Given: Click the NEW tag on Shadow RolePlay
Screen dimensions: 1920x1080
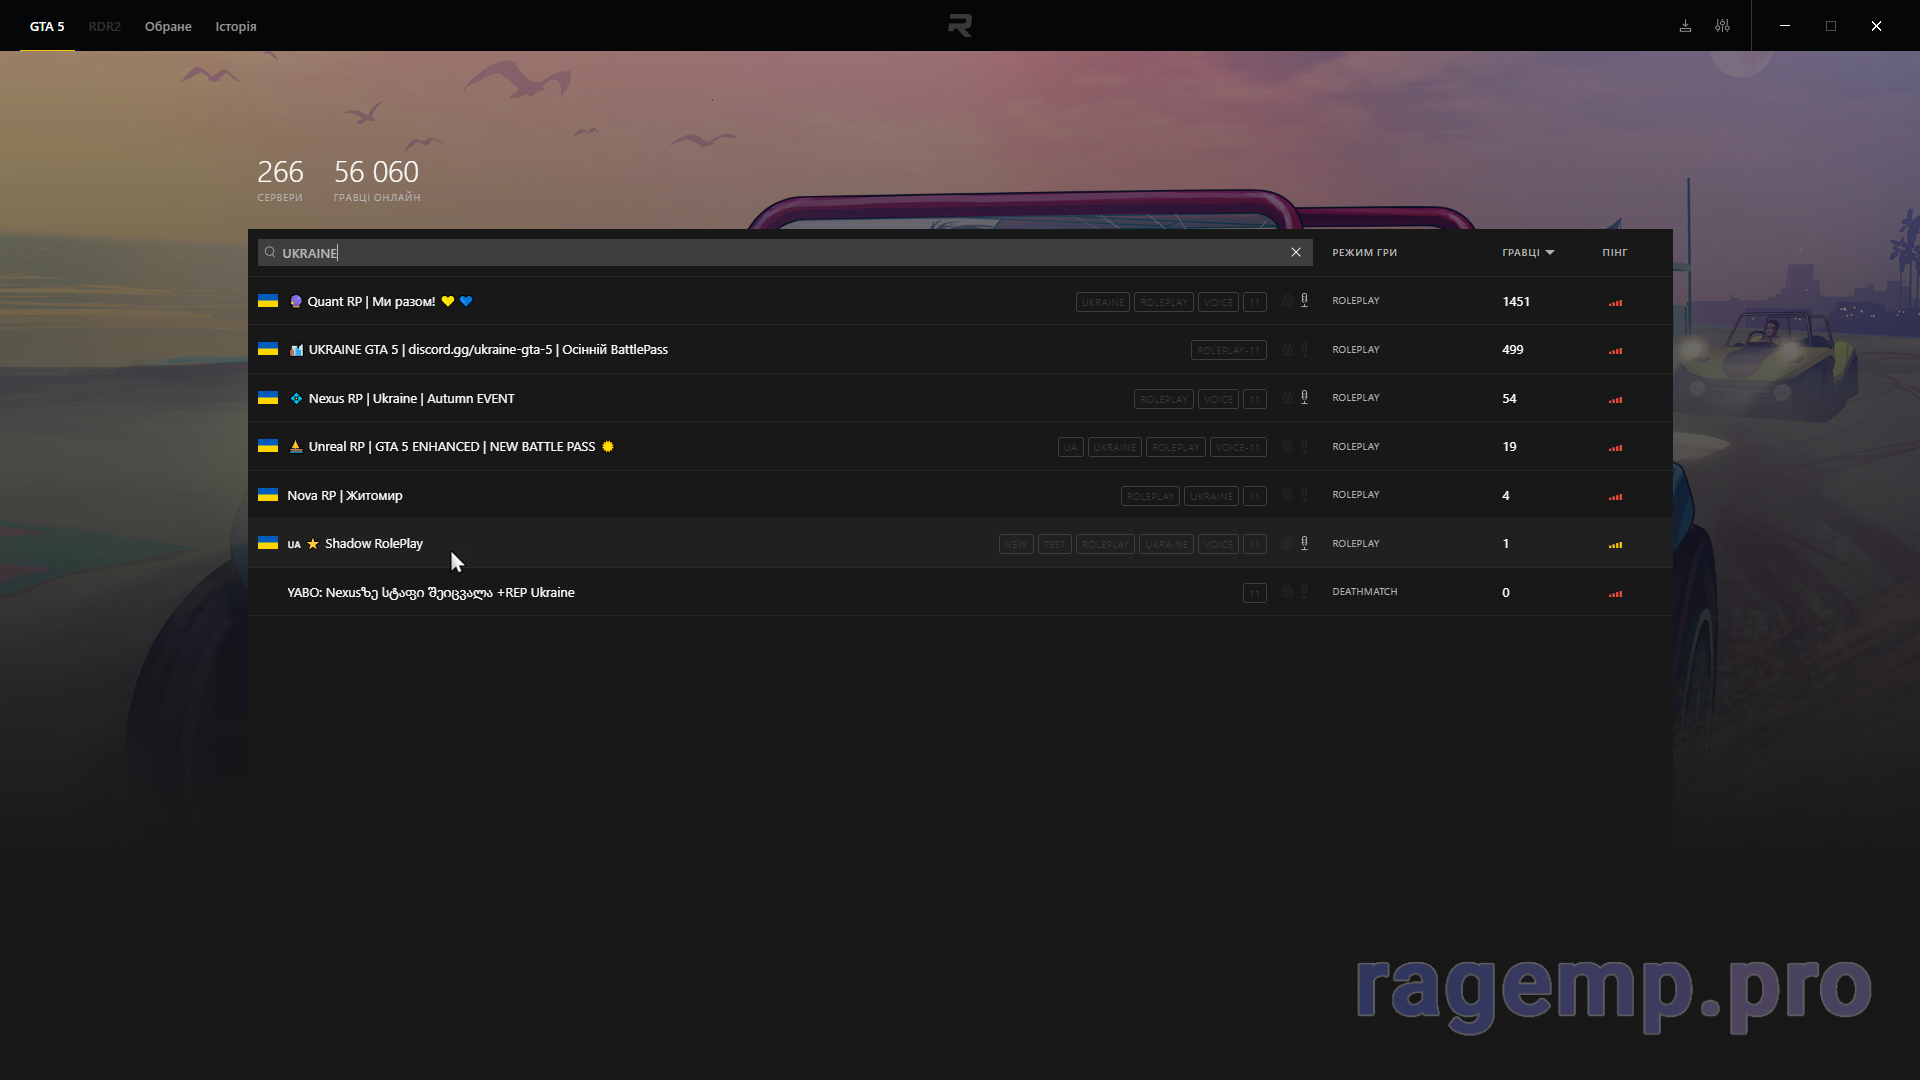Looking at the screenshot, I should coord(1016,545).
